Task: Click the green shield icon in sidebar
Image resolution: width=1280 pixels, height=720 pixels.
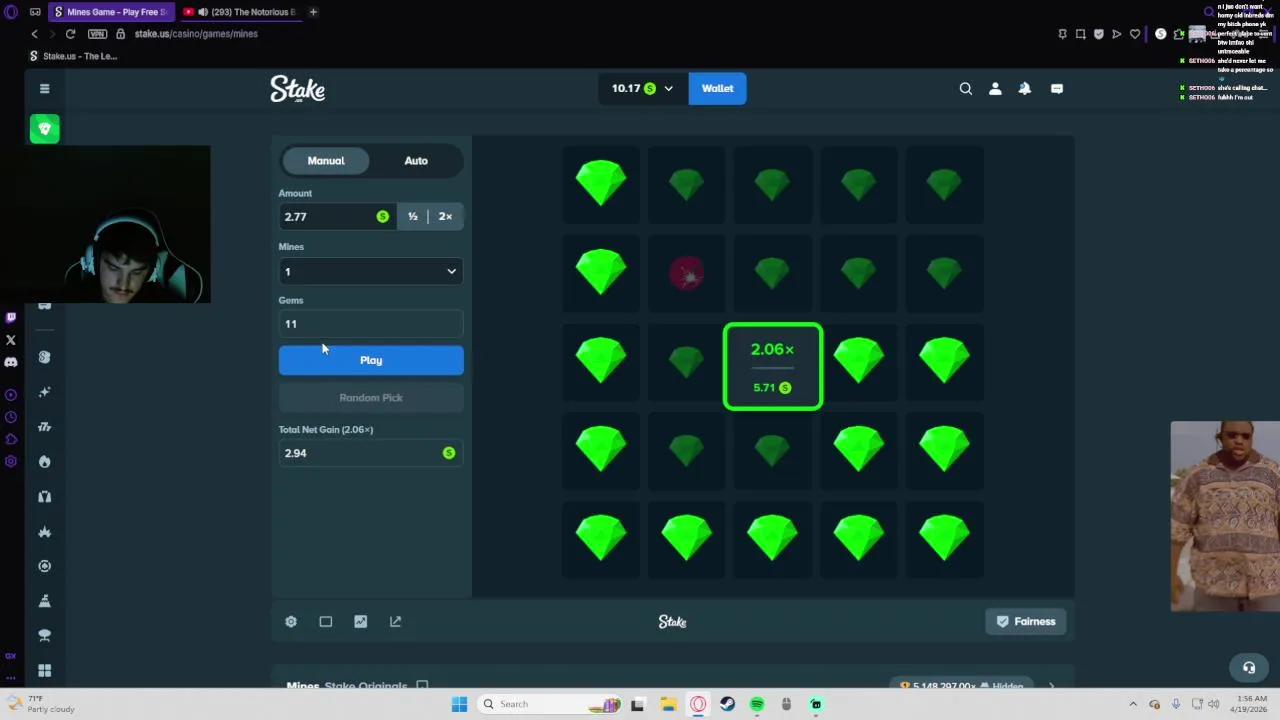Action: [x=44, y=129]
